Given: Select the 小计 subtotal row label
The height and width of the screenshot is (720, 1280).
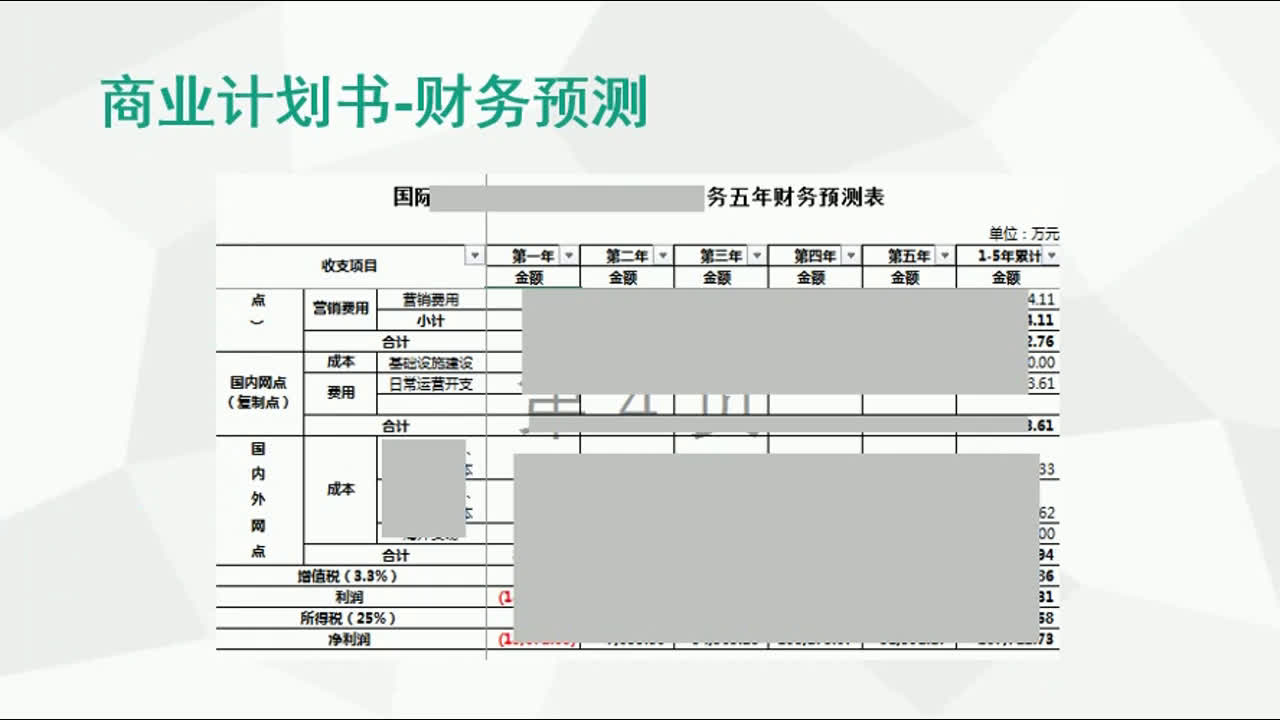Looking at the screenshot, I should (431, 321).
